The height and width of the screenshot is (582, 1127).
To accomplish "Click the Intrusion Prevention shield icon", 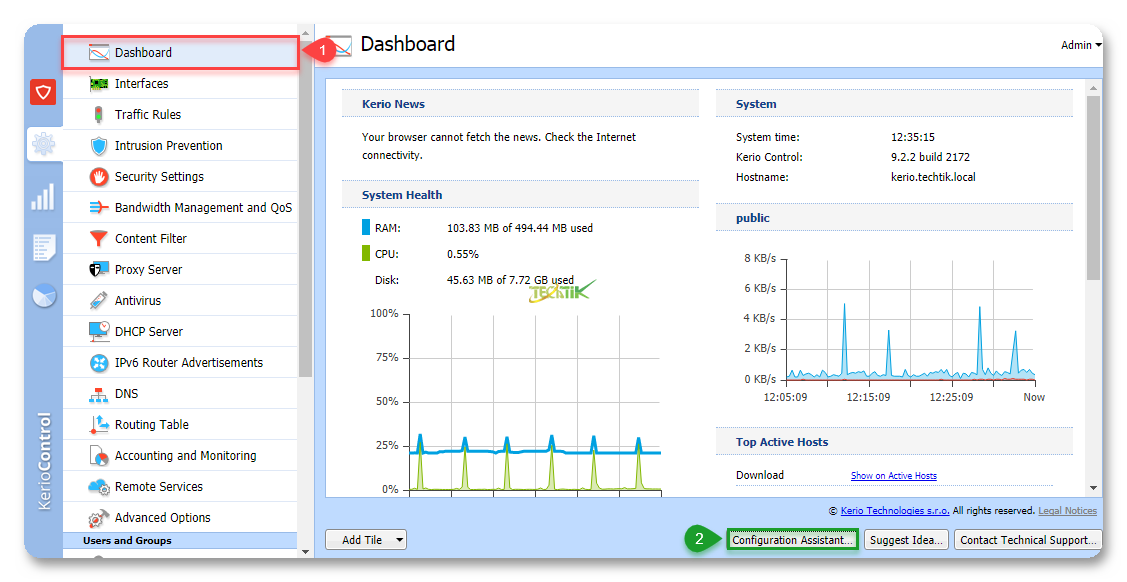I will [99, 146].
